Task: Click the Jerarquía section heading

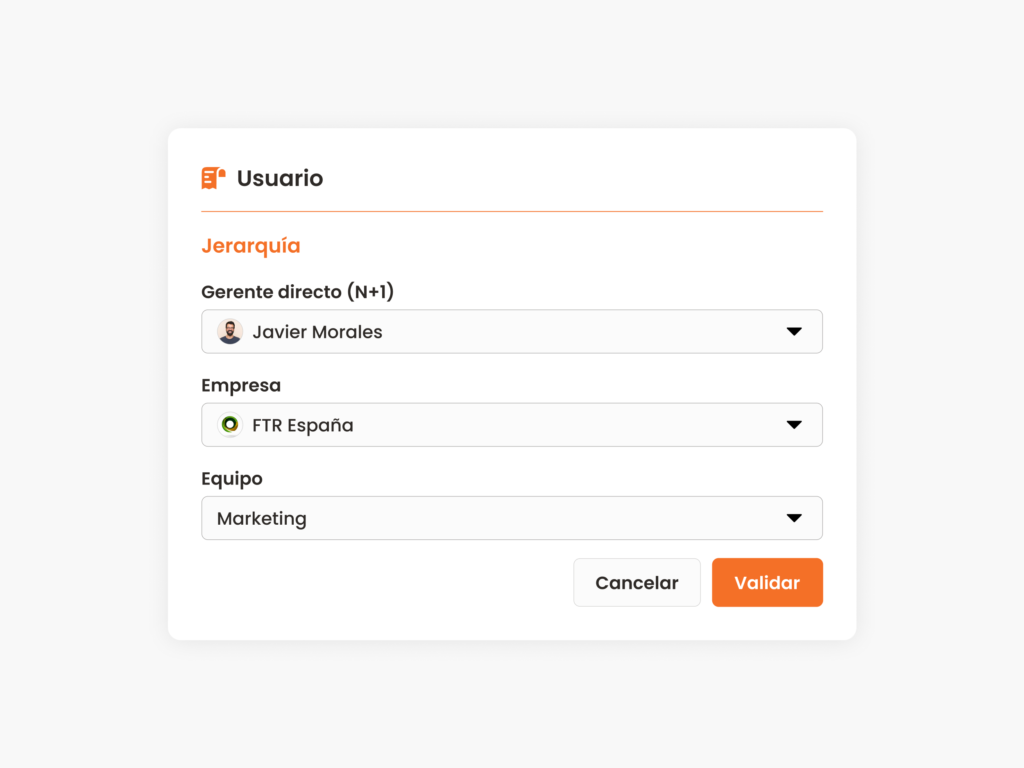Action: coord(251,246)
